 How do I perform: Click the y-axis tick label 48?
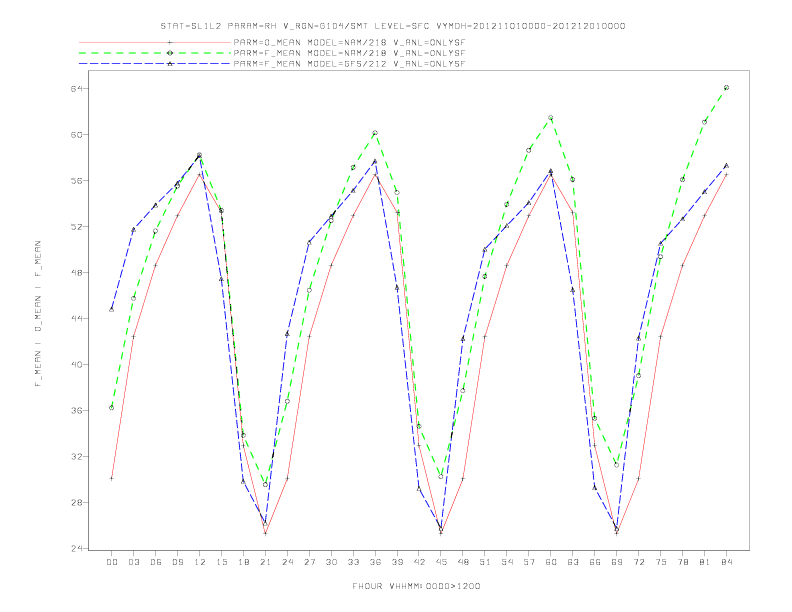pos(77,273)
